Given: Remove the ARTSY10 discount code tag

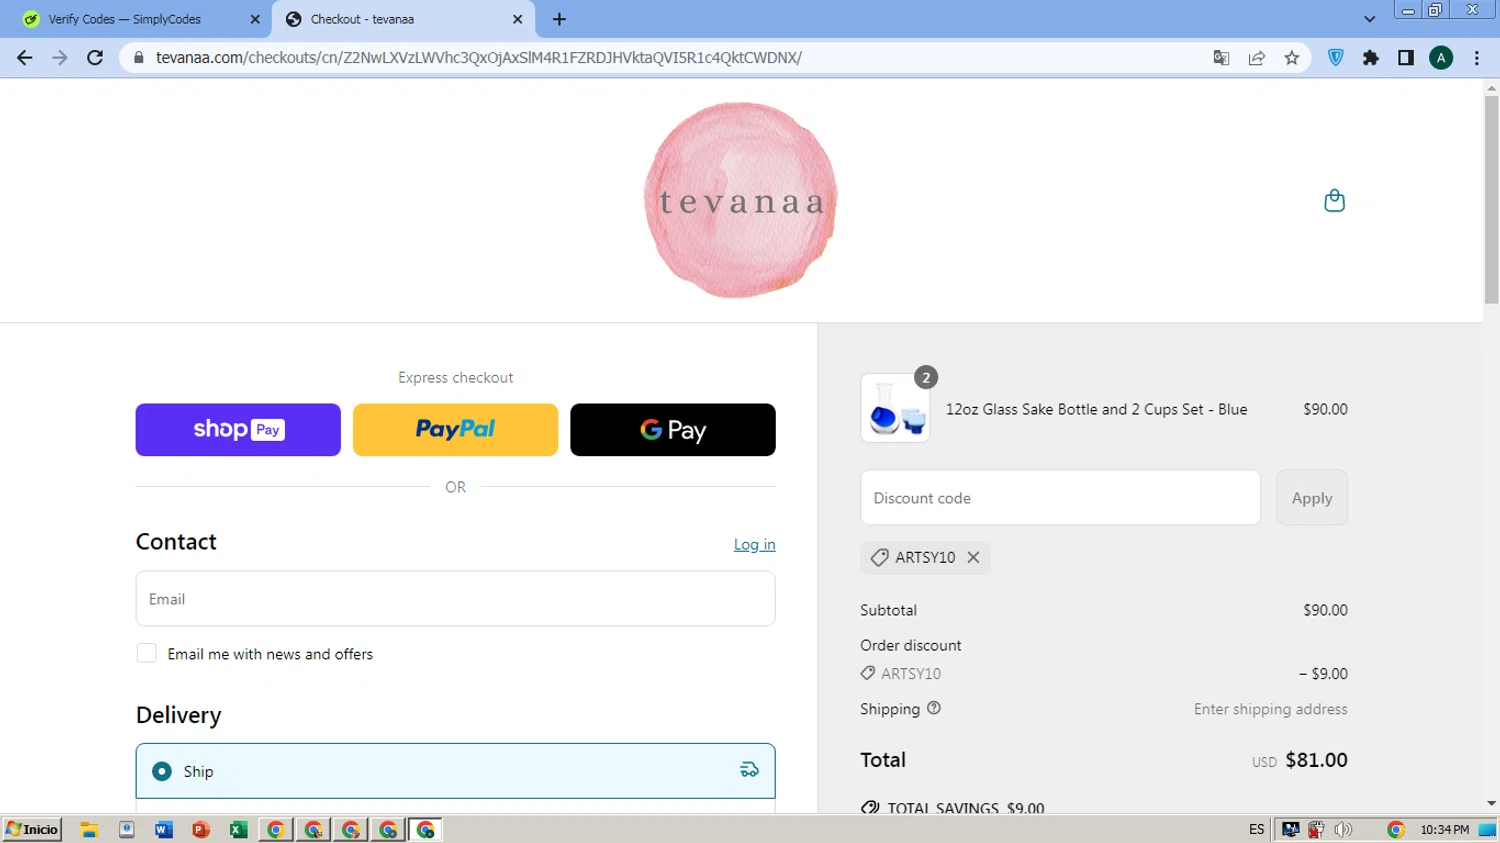Looking at the screenshot, I should click(x=973, y=558).
